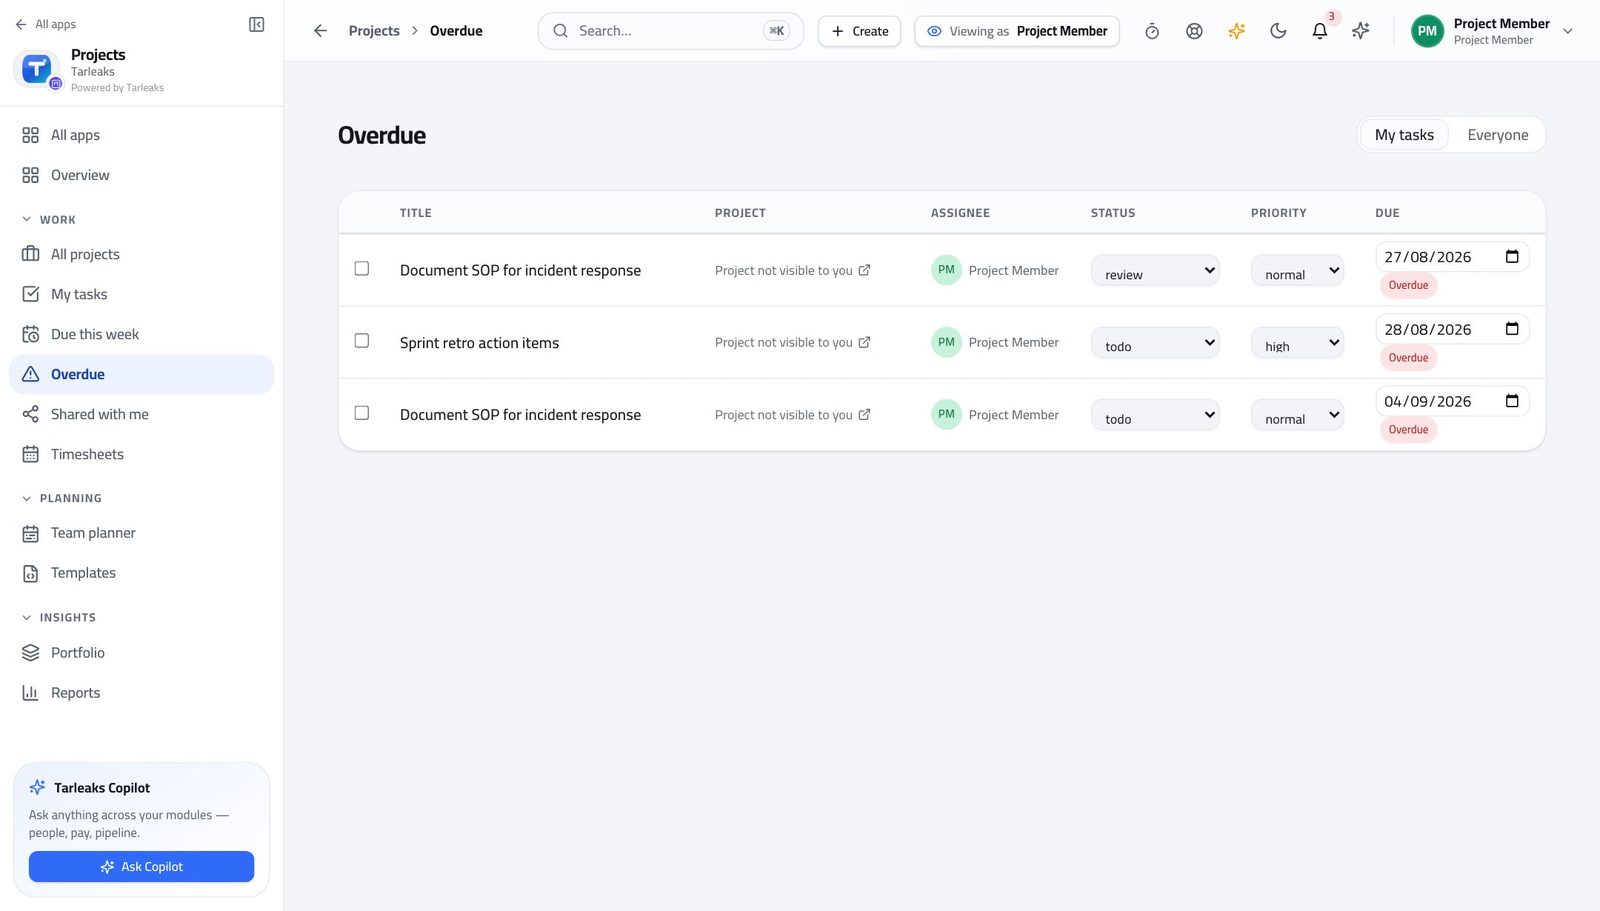This screenshot has height=911, width=1600.
Task: Toggle the Viewing as Project Member eye control
Action: pos(1017,31)
